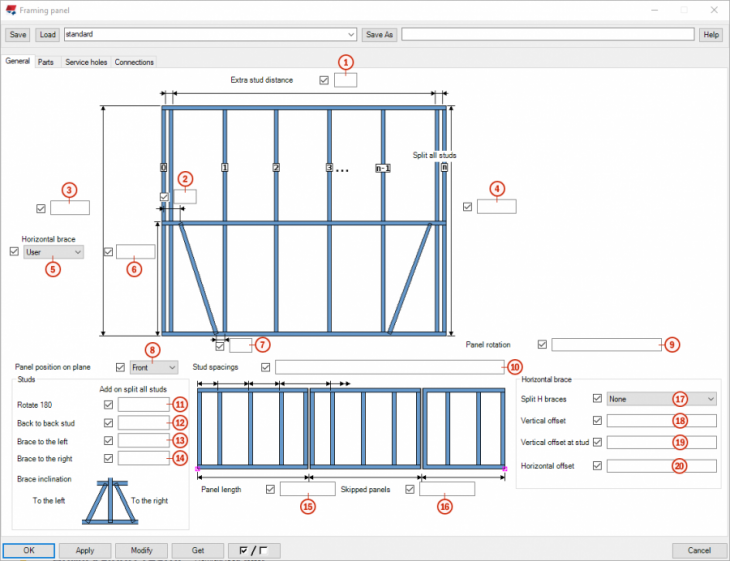Click the Stud spacings input field
Viewport: 730px width, 561px height.
point(389,367)
